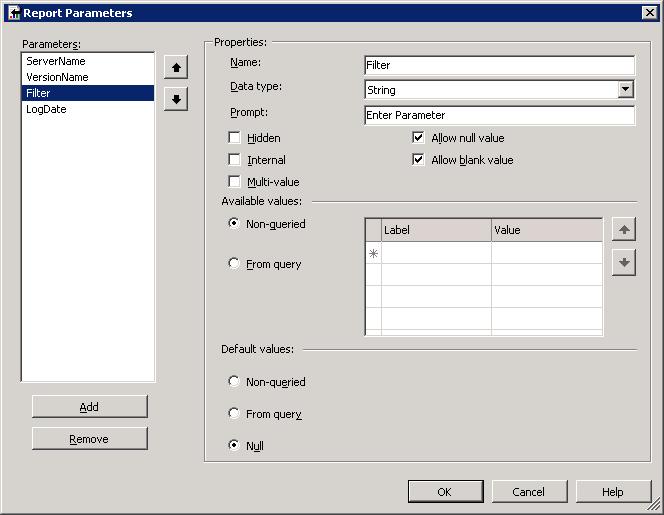Image resolution: width=664 pixels, height=515 pixels.
Task: Click the Value column header
Action: (x=547, y=230)
